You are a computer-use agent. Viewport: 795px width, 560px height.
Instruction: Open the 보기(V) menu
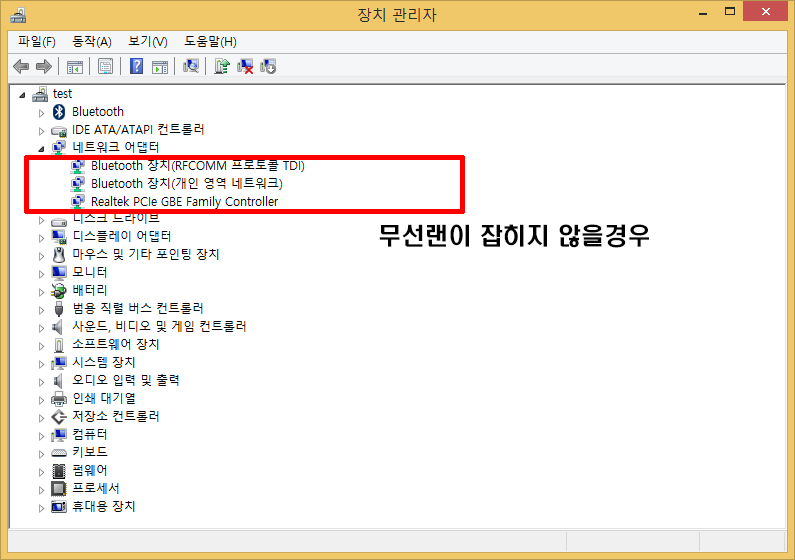coord(148,42)
